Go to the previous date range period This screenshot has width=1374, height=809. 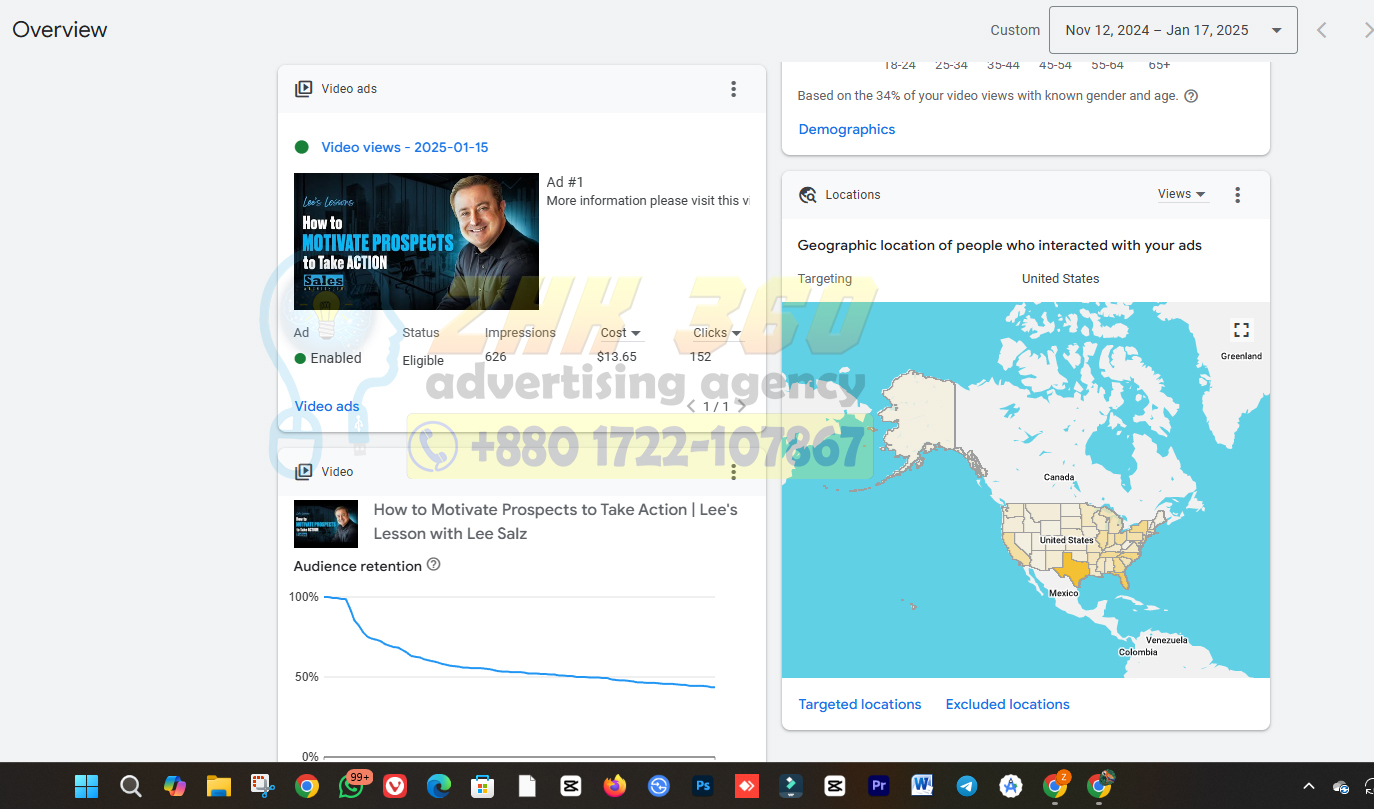(x=1322, y=30)
